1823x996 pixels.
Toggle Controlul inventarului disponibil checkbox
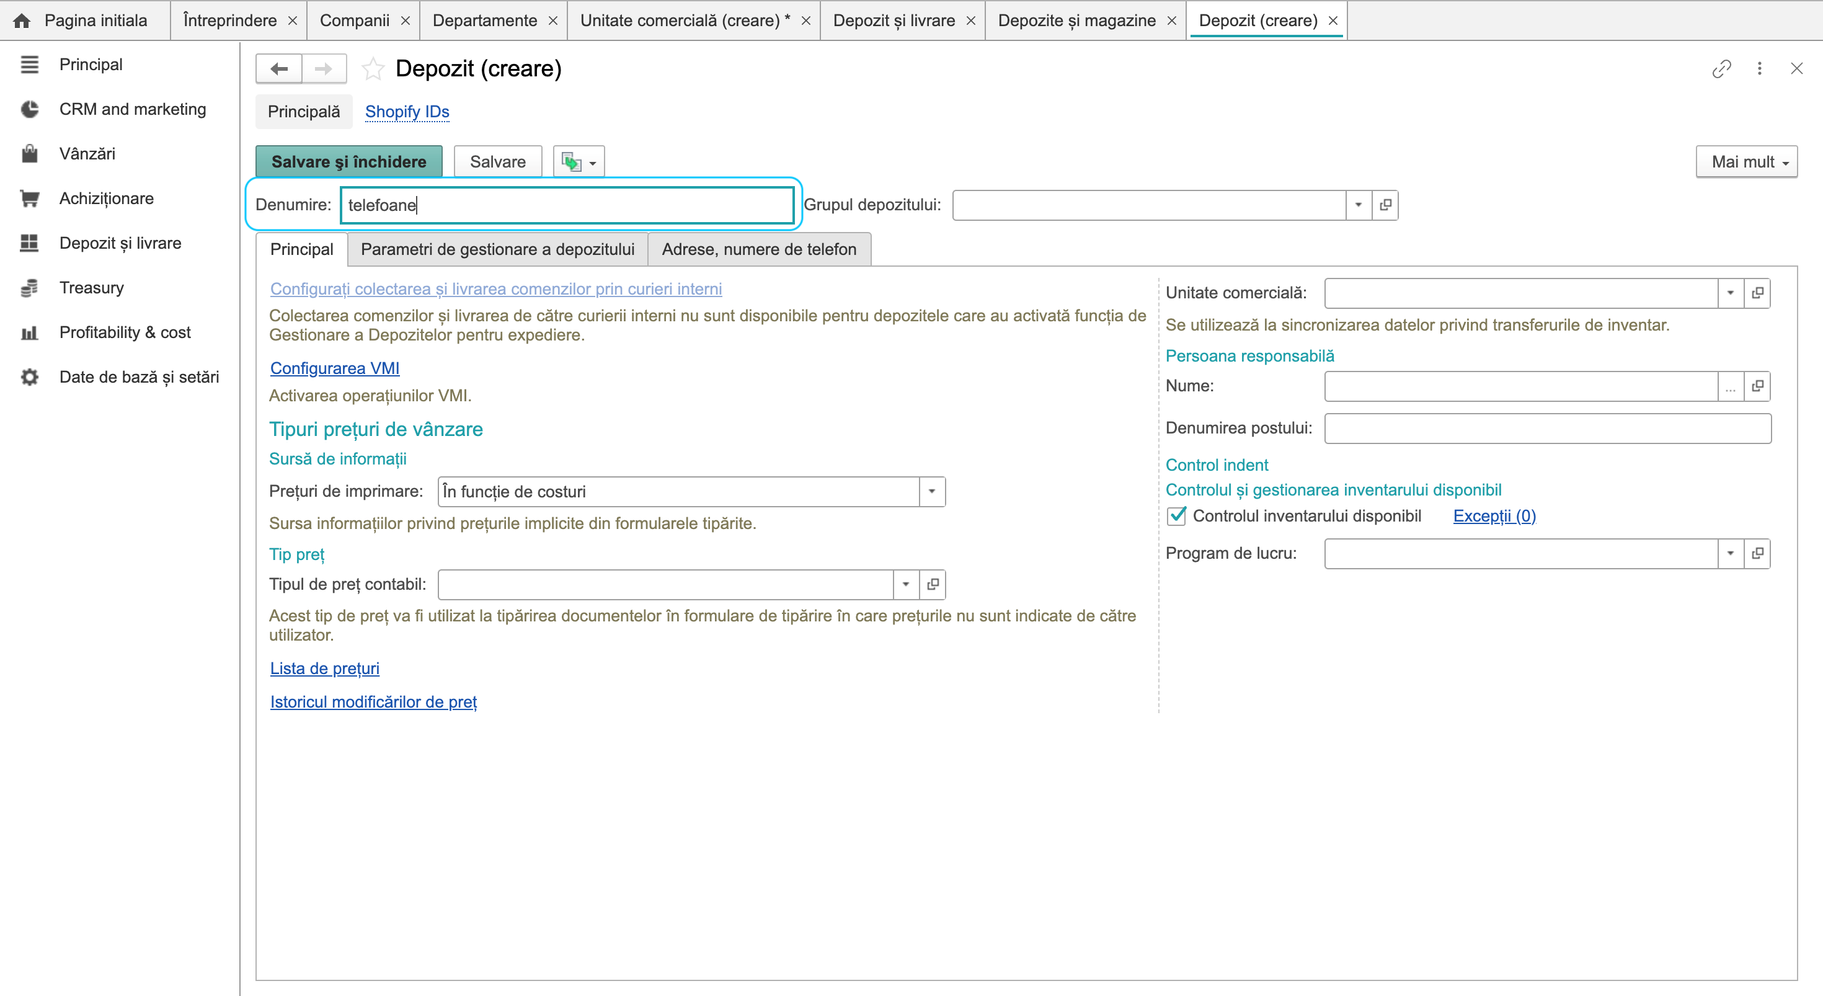1177,516
